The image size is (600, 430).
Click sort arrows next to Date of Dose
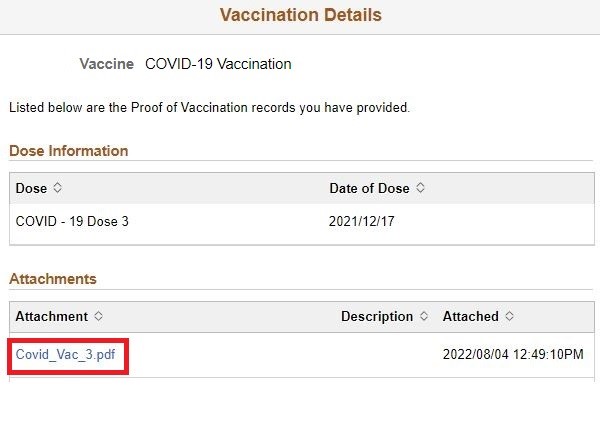(x=420, y=188)
